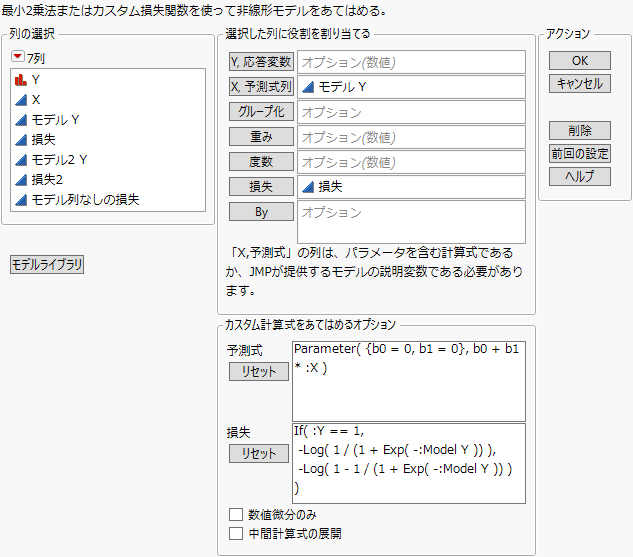Screen dimensions: 633x557
Task: Click the continuous icon beside モデル Y in the column list
Action: tap(21, 120)
